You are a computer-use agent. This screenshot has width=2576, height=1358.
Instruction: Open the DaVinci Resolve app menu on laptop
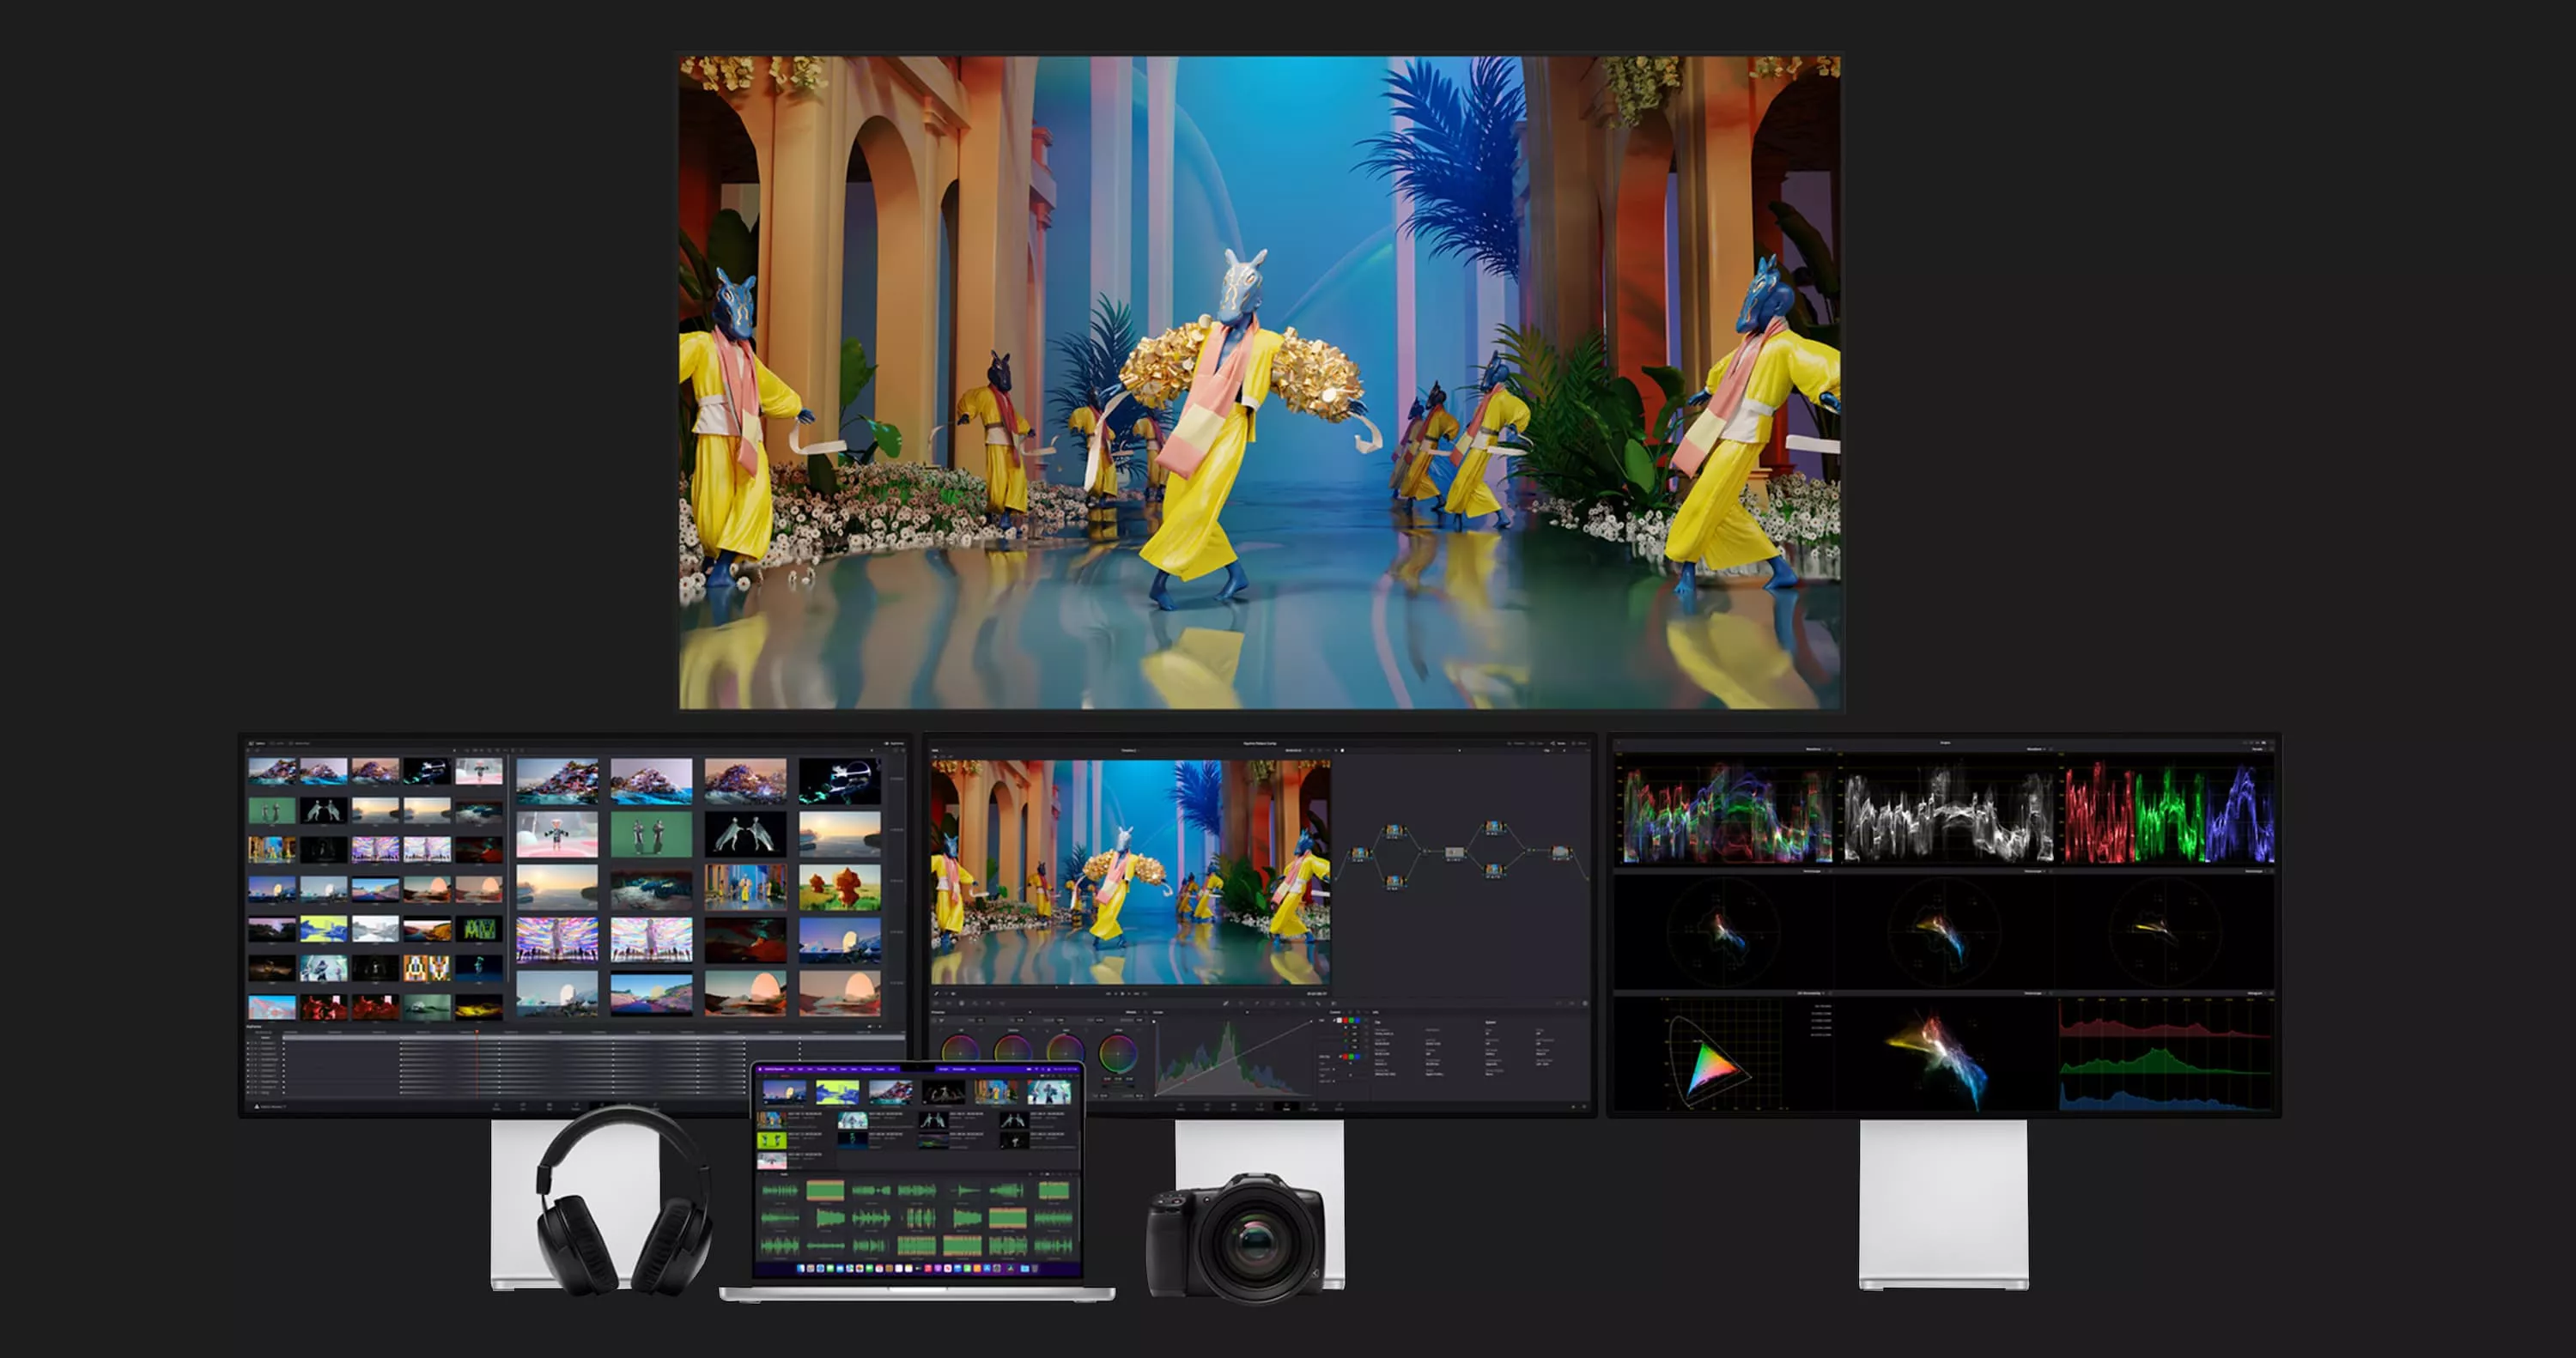point(775,1070)
